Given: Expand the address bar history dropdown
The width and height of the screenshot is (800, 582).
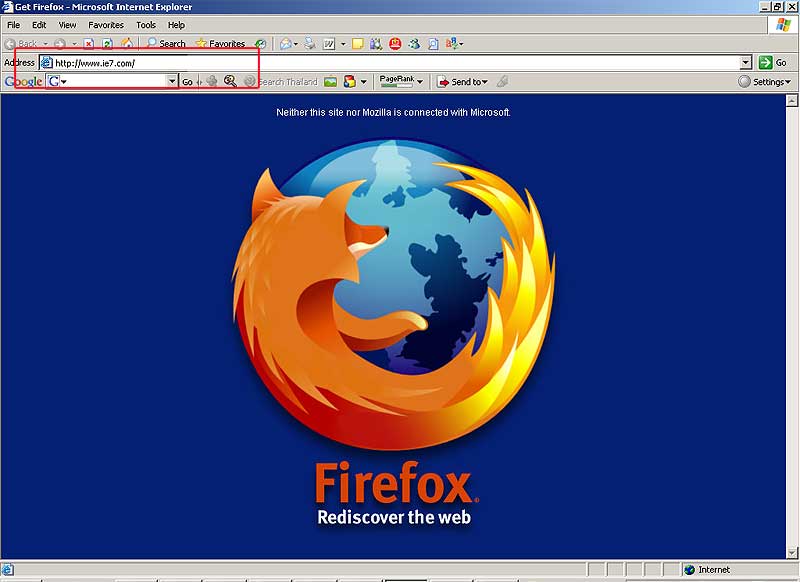Looking at the screenshot, I should pyautogui.click(x=745, y=63).
